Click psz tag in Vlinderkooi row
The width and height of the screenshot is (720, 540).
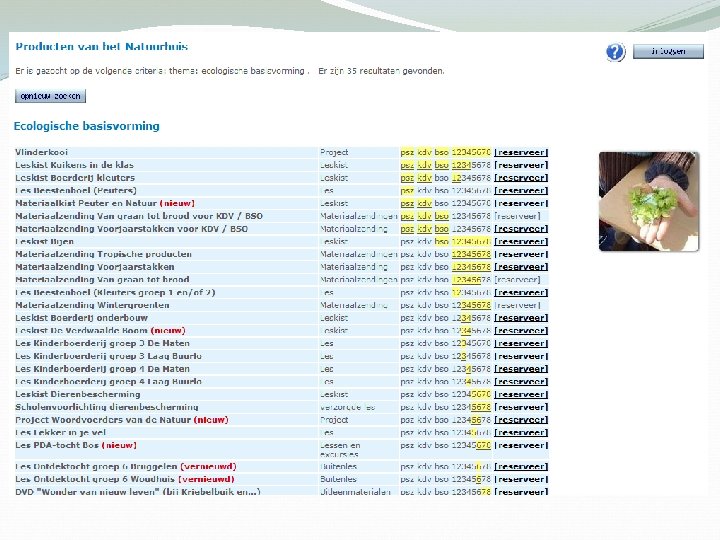407,152
